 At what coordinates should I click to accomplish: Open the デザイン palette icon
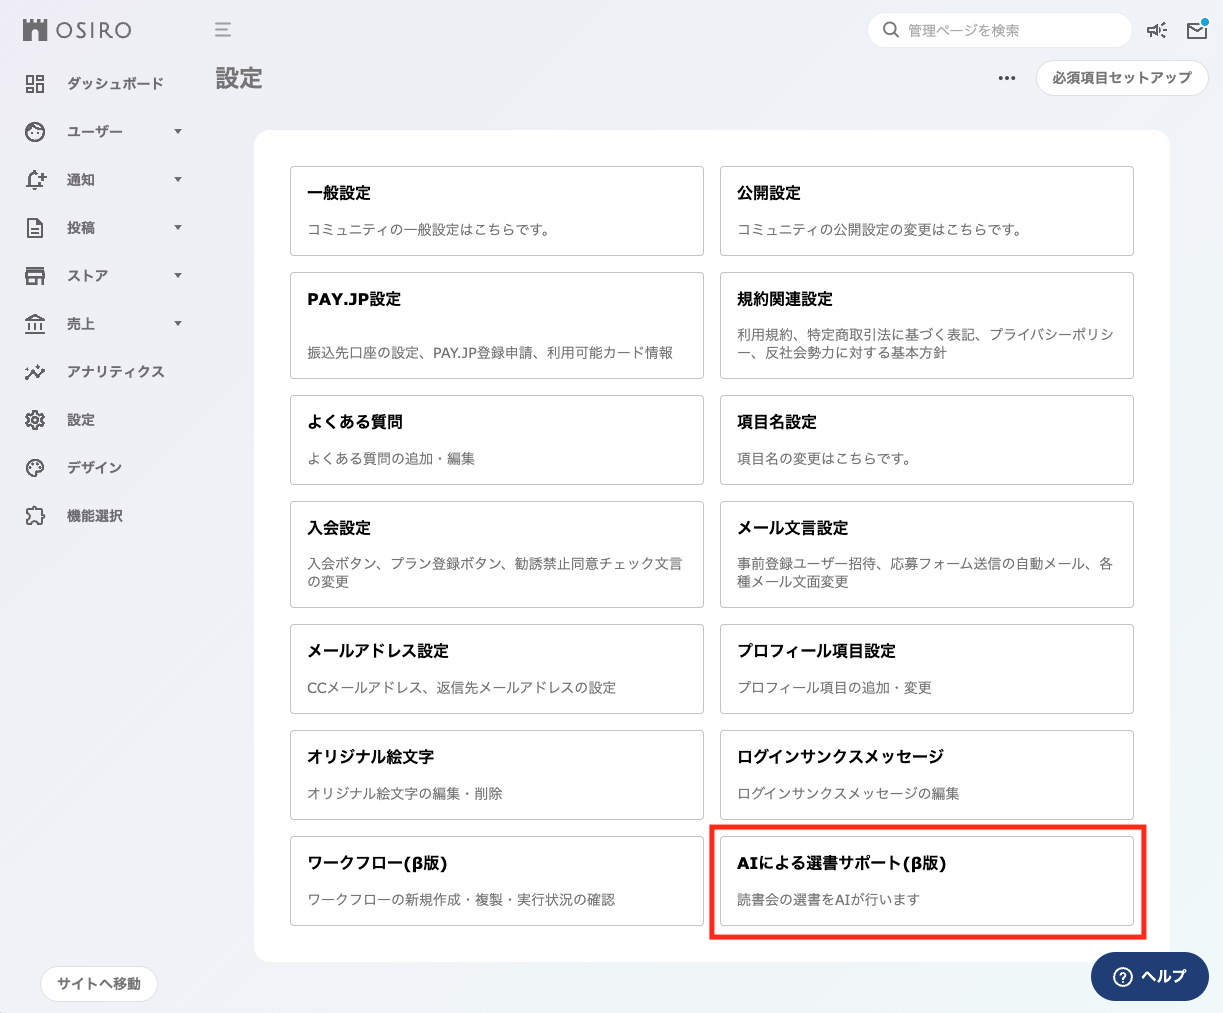tap(35, 468)
